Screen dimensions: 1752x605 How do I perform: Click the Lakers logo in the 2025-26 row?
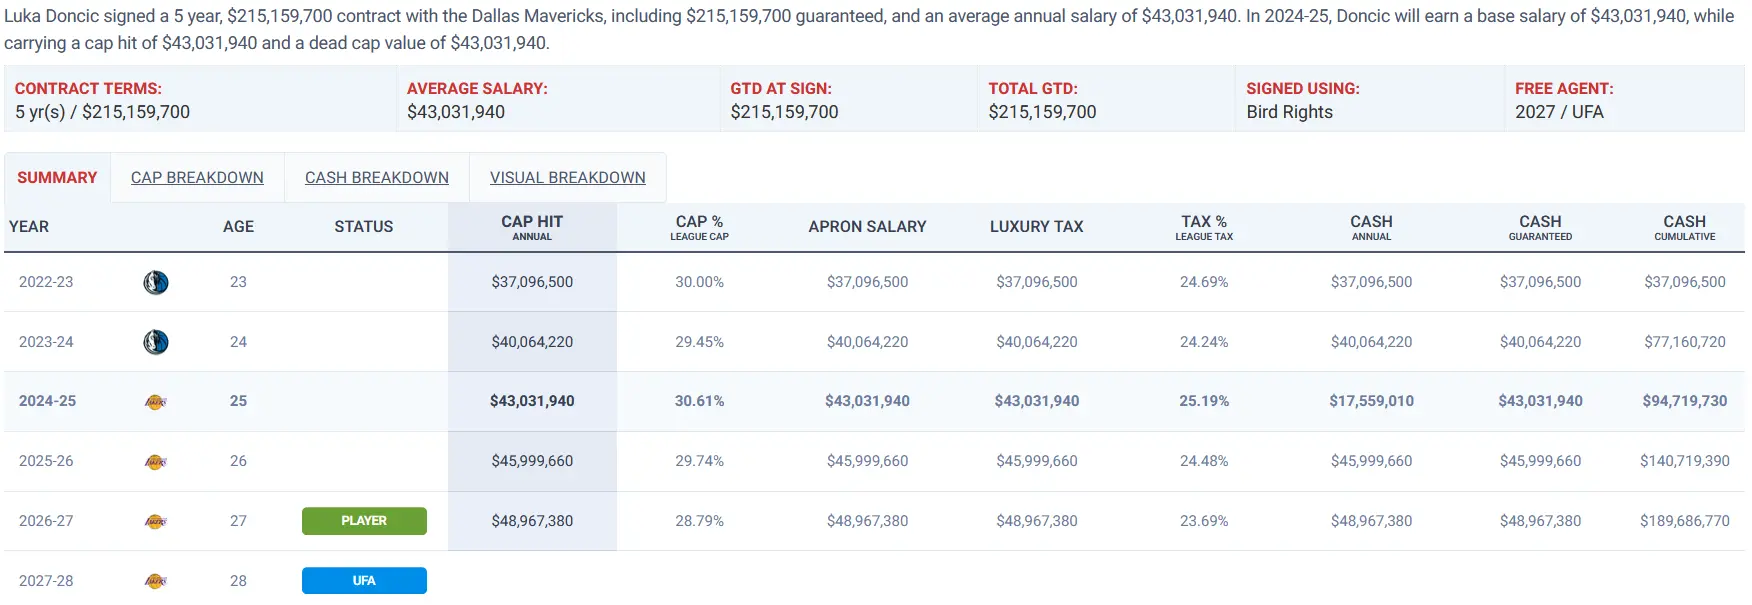click(156, 462)
